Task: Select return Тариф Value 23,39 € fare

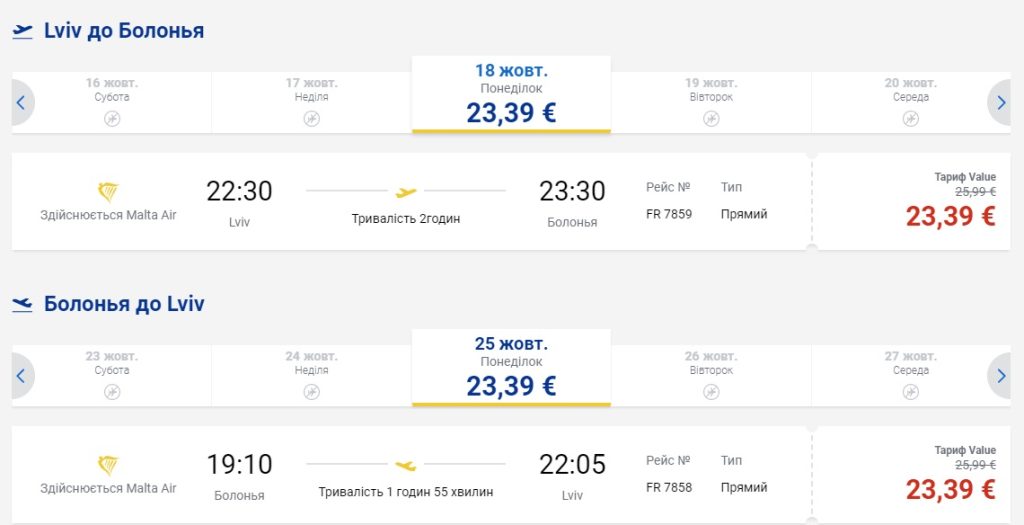Action: (950, 489)
